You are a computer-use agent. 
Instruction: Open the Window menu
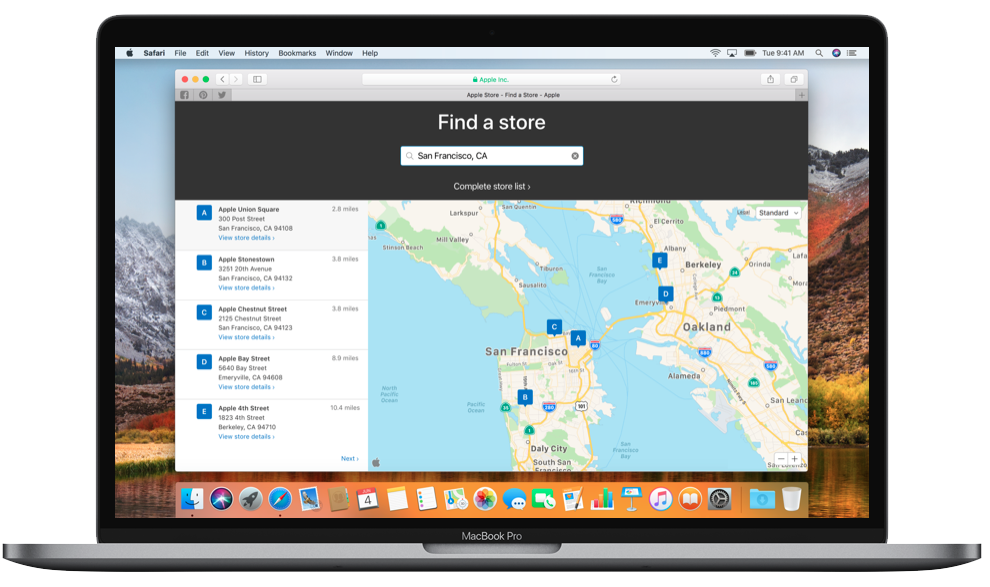coord(339,53)
